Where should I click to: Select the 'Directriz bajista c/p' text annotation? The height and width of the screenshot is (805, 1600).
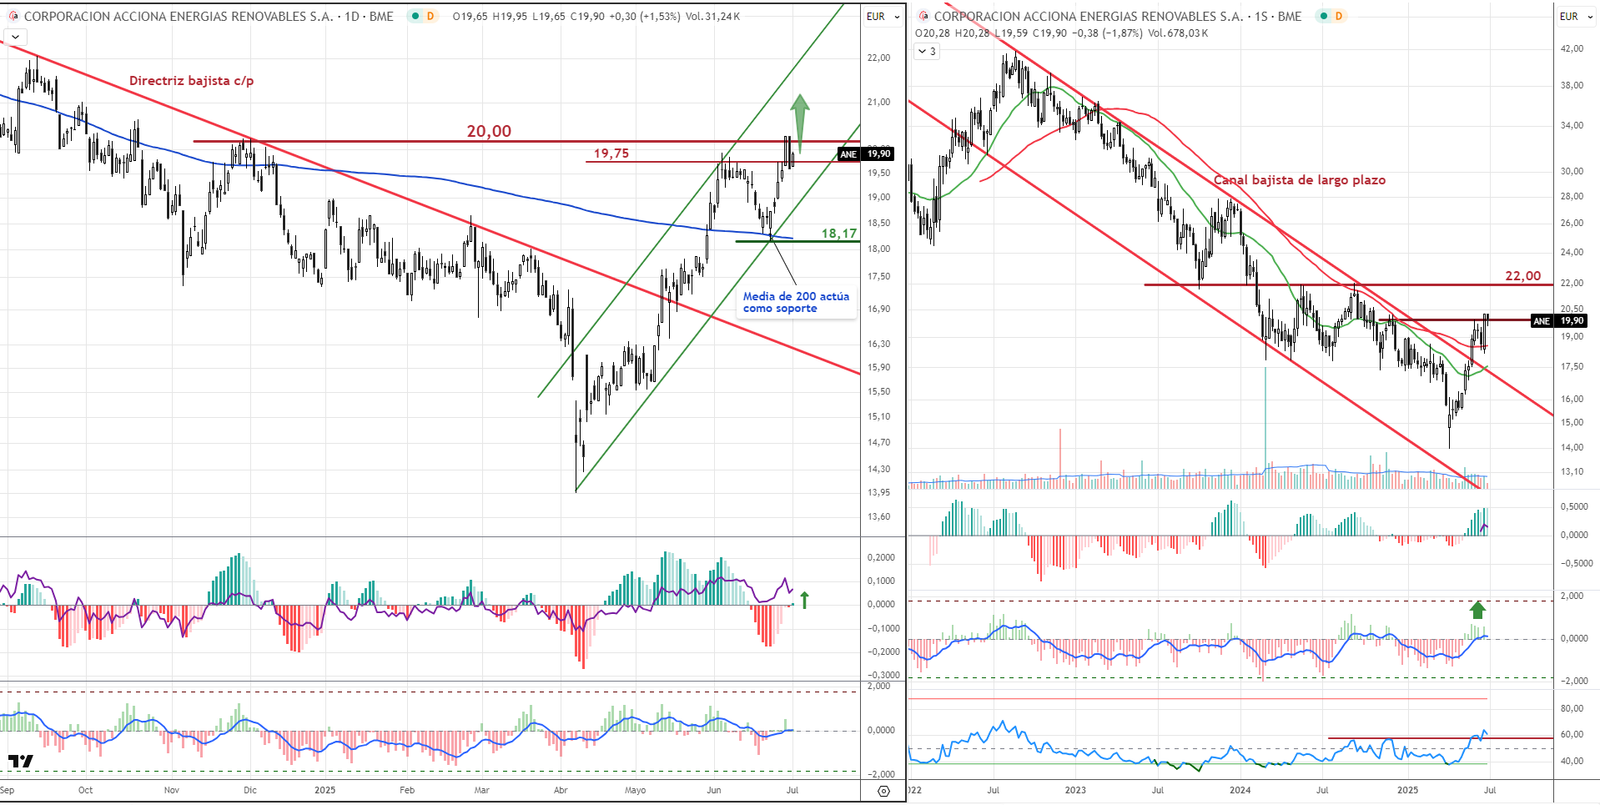click(191, 81)
